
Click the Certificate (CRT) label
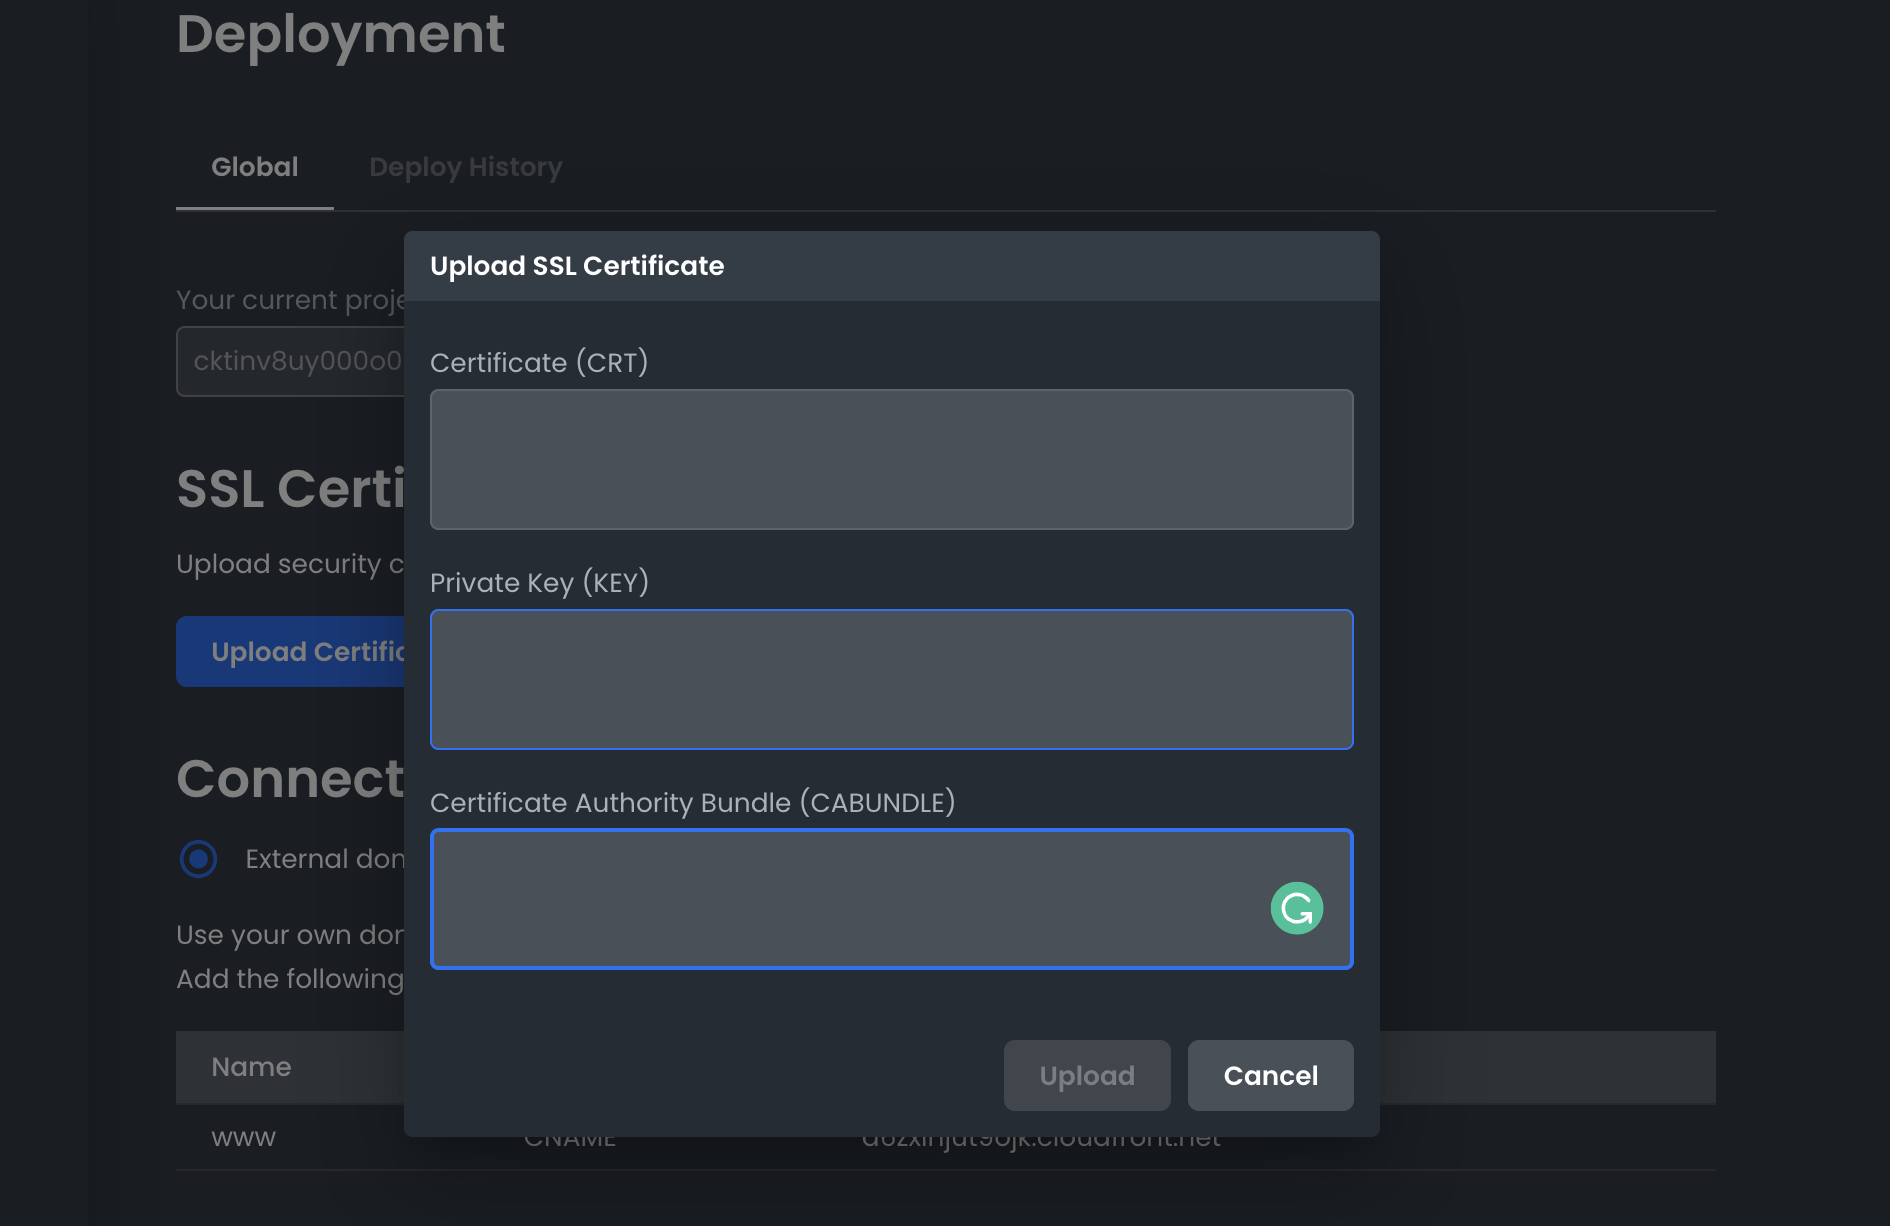click(539, 362)
